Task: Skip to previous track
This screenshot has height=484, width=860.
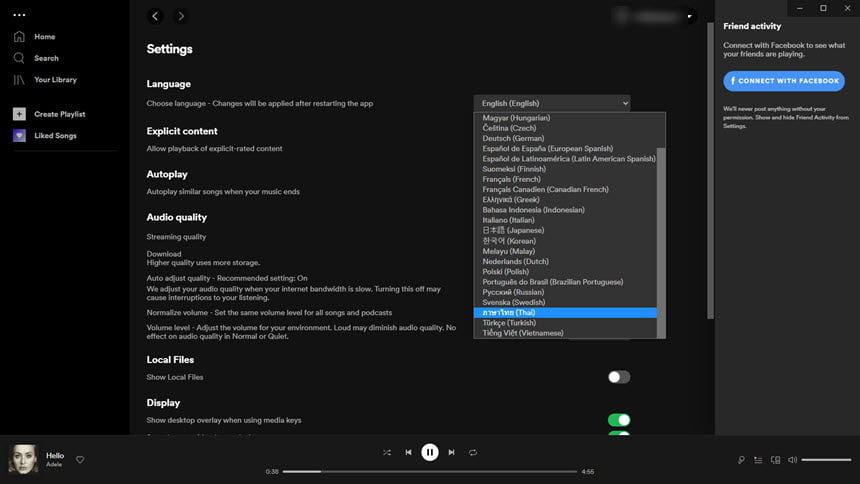Action: (408, 453)
